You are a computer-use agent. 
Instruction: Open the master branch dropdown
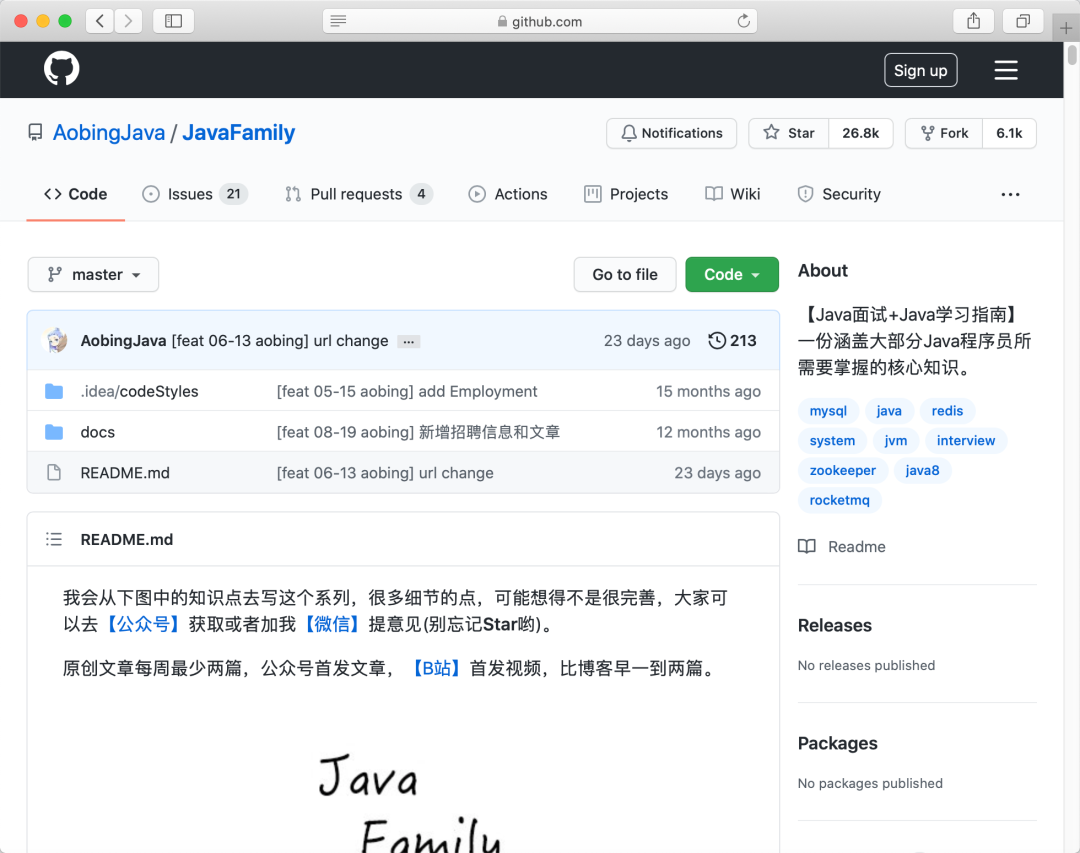click(93, 274)
